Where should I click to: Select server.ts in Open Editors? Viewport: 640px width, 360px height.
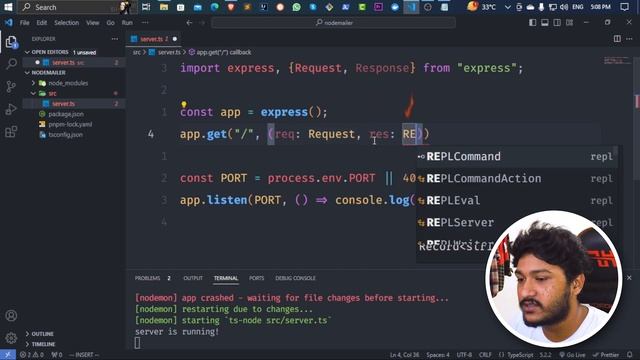click(x=75, y=62)
